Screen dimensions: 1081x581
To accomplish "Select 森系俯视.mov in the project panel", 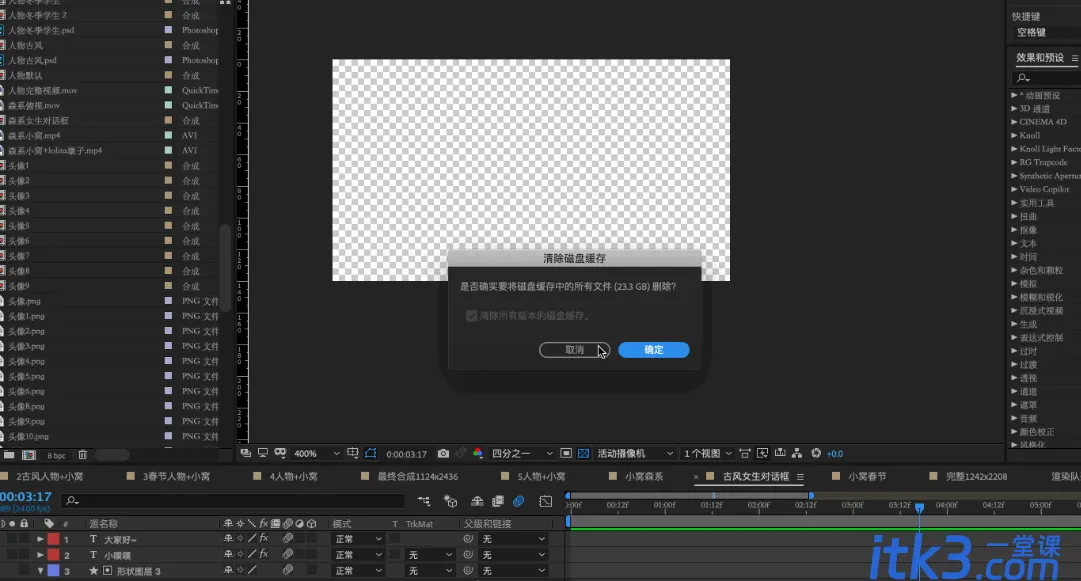I will coord(34,105).
